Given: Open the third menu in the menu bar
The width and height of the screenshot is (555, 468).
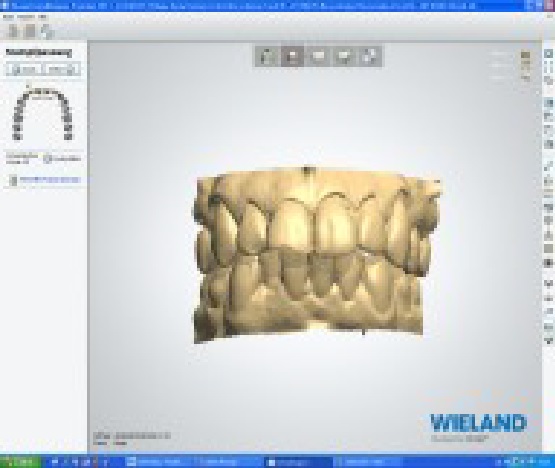Looking at the screenshot, I should point(42,17).
